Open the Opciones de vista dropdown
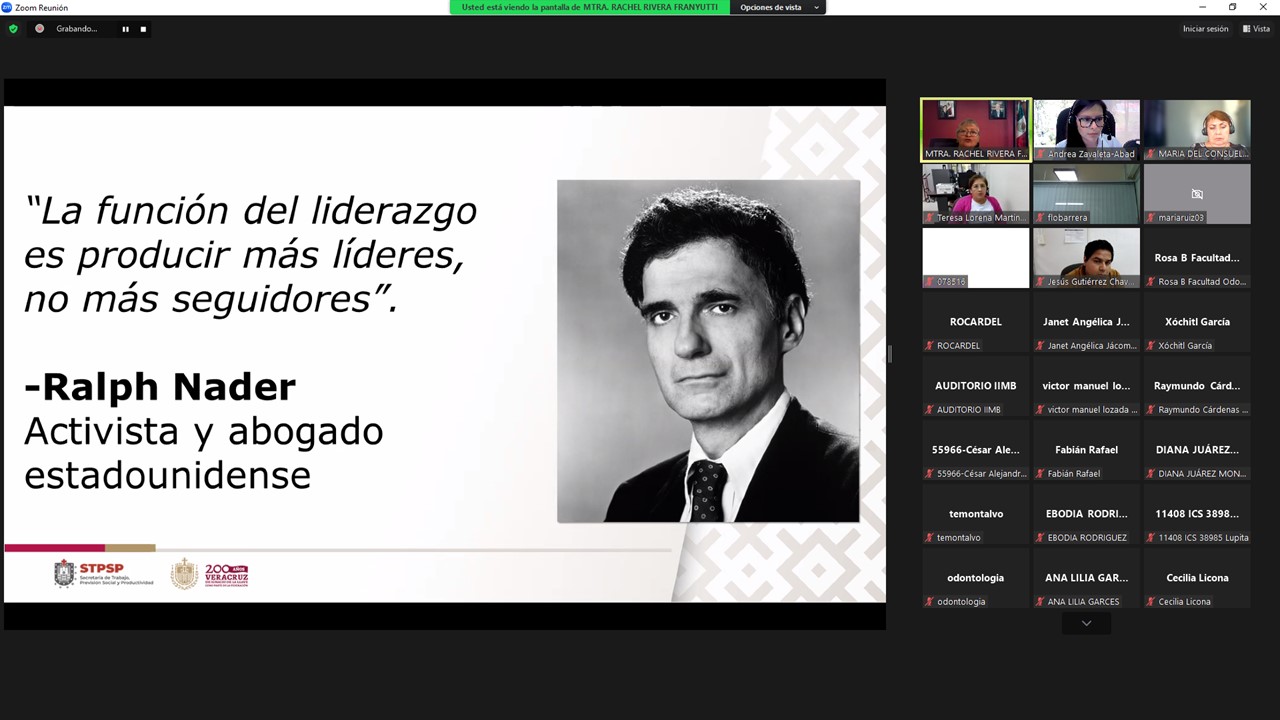 (x=777, y=7)
